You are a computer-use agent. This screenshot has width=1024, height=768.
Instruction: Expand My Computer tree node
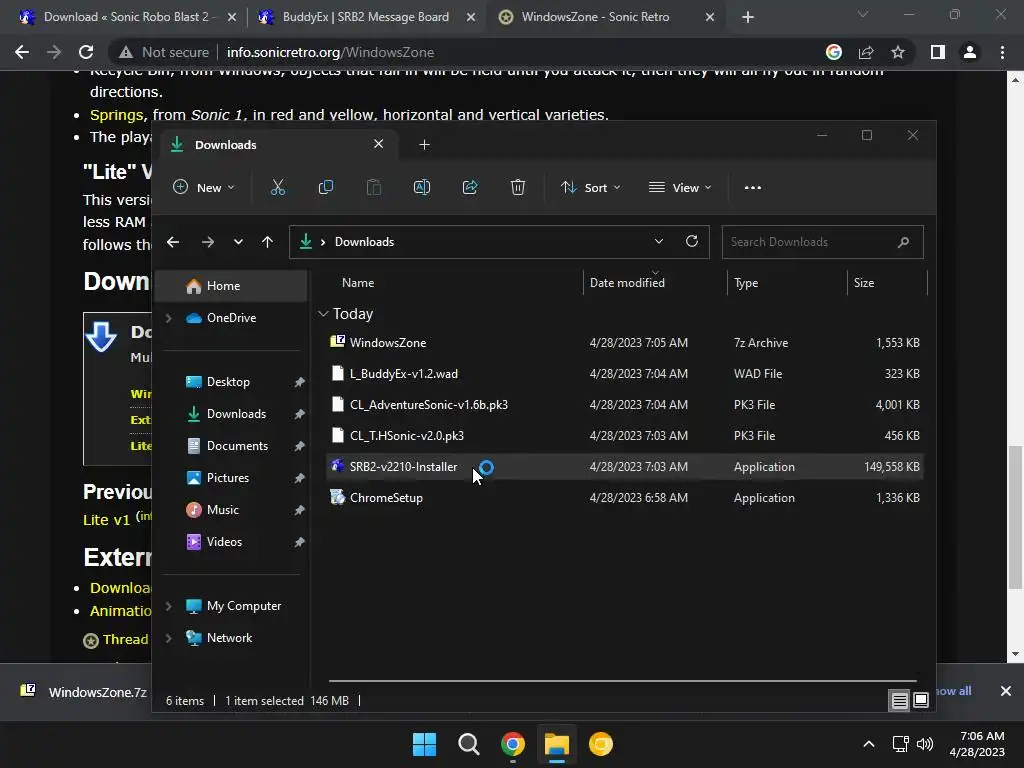coord(168,606)
